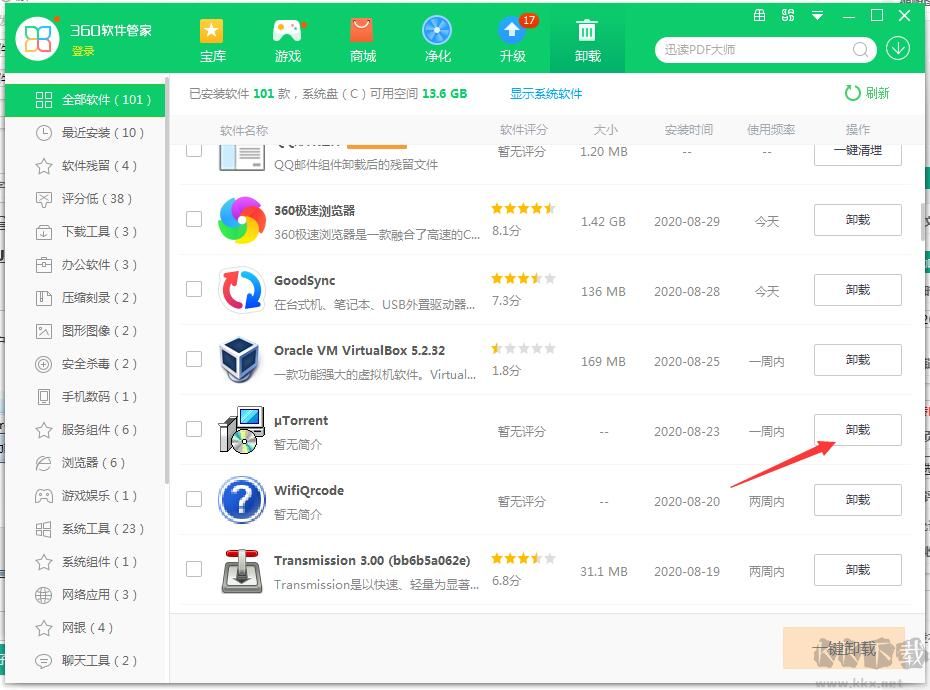The height and width of the screenshot is (690, 930).
Task: Open the four-square tools icon in title bar
Action: tap(788, 15)
